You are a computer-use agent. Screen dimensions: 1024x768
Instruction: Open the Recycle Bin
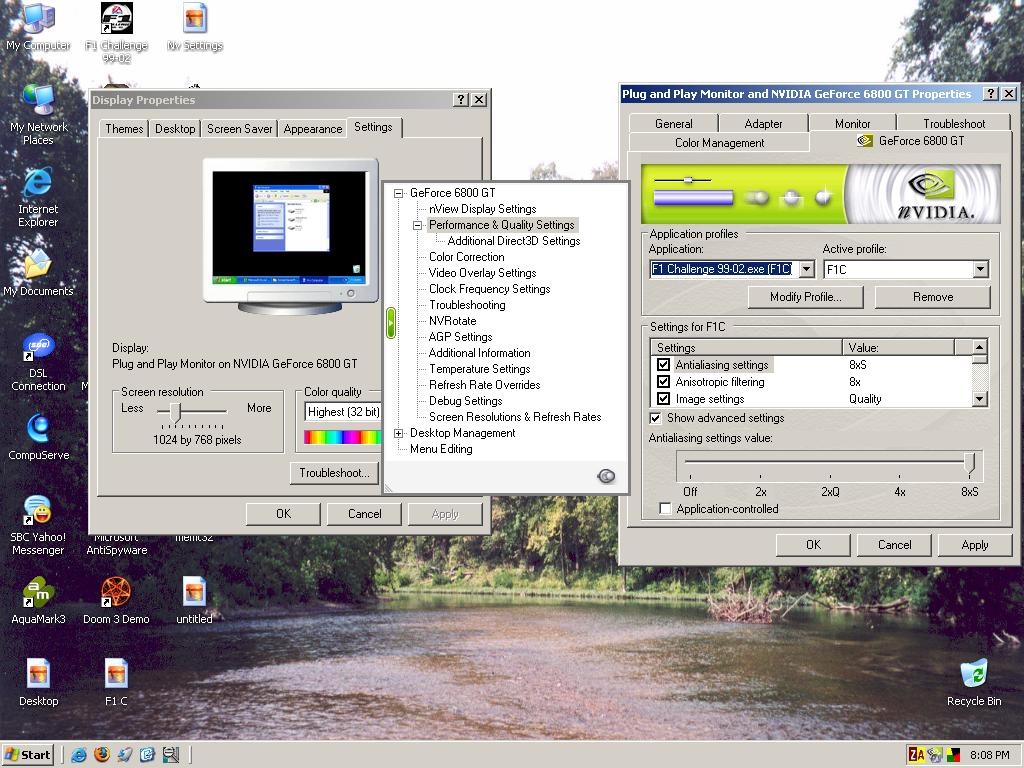[x=973, y=675]
